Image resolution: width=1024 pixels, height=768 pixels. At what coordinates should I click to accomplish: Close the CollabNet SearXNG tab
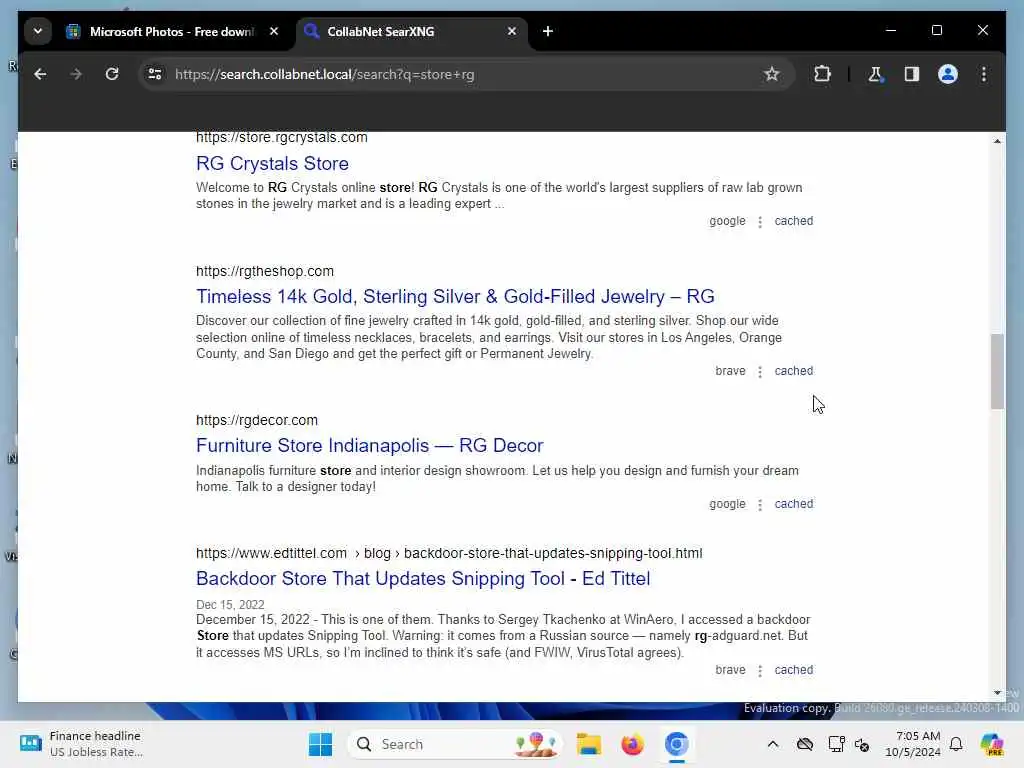(x=512, y=31)
